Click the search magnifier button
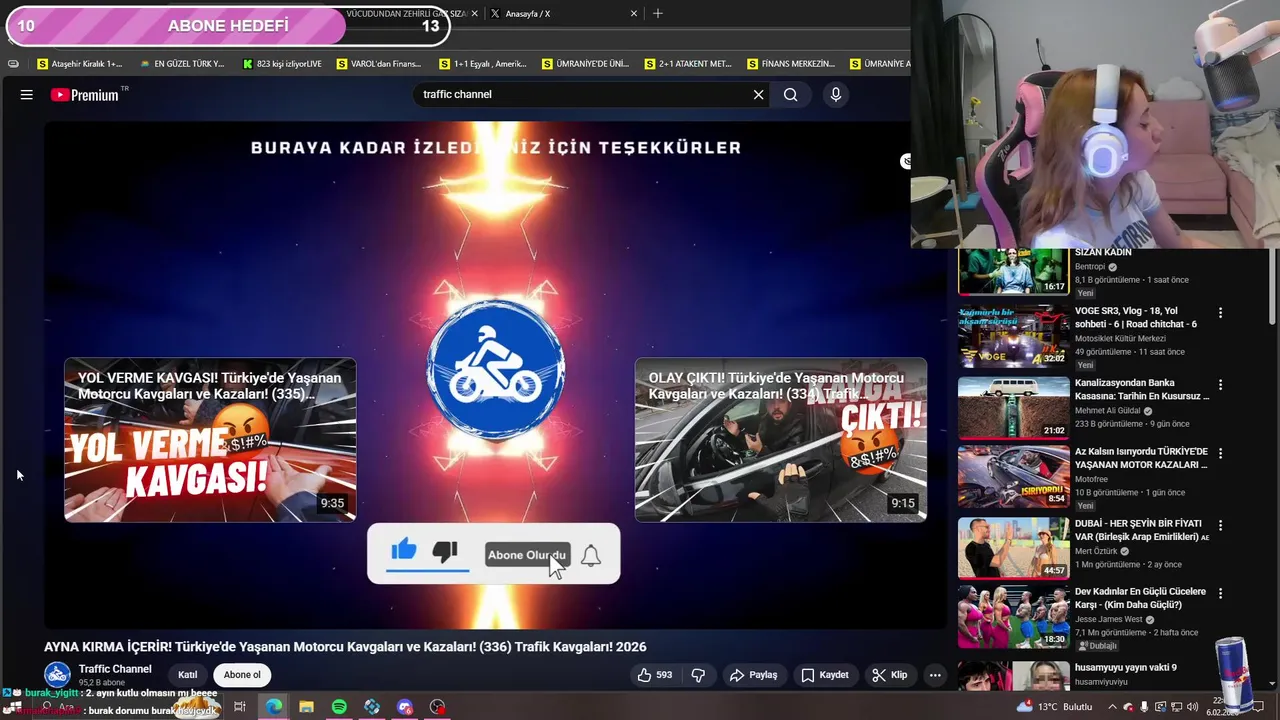1280x720 pixels. click(x=790, y=94)
